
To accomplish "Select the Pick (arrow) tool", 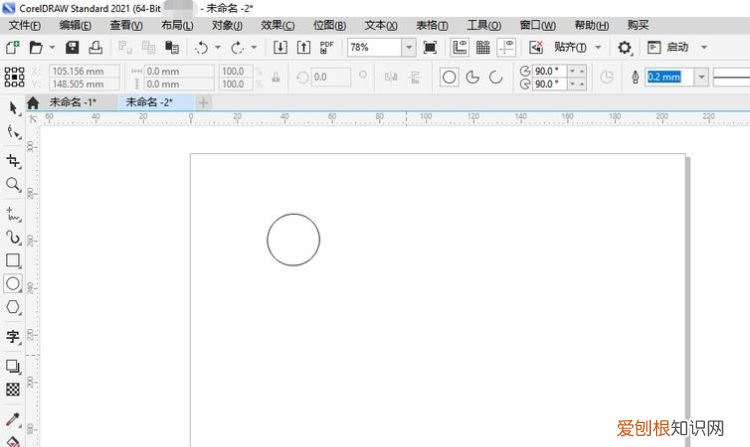I will 13,108.
